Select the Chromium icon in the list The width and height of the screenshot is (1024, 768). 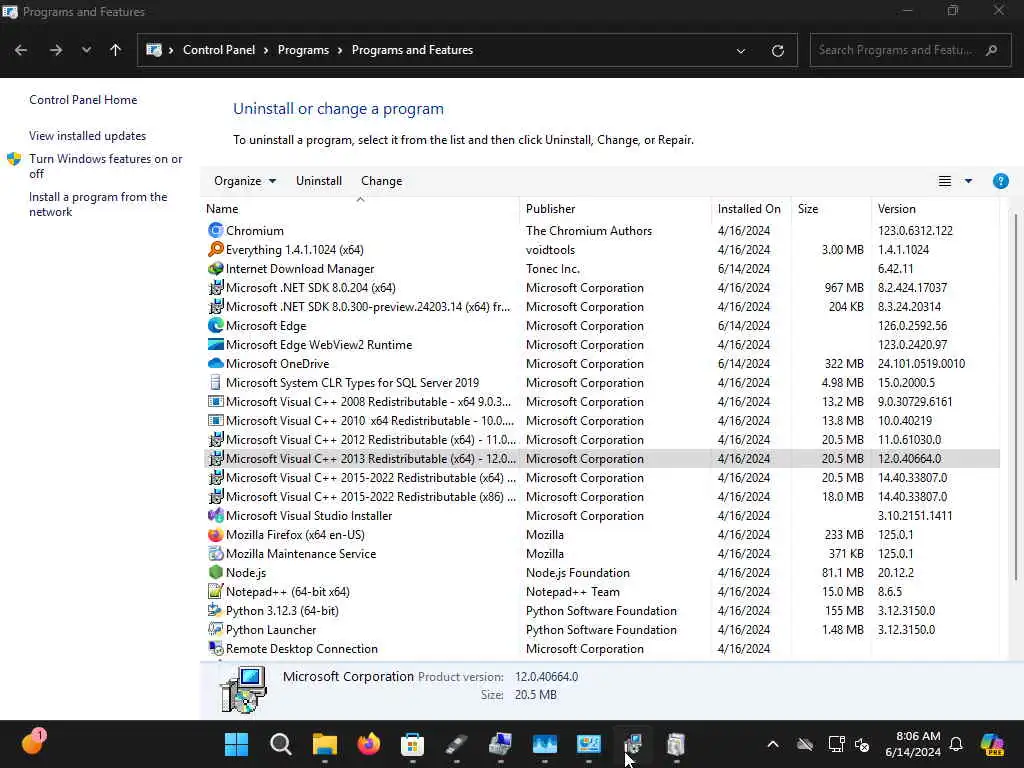coord(216,231)
